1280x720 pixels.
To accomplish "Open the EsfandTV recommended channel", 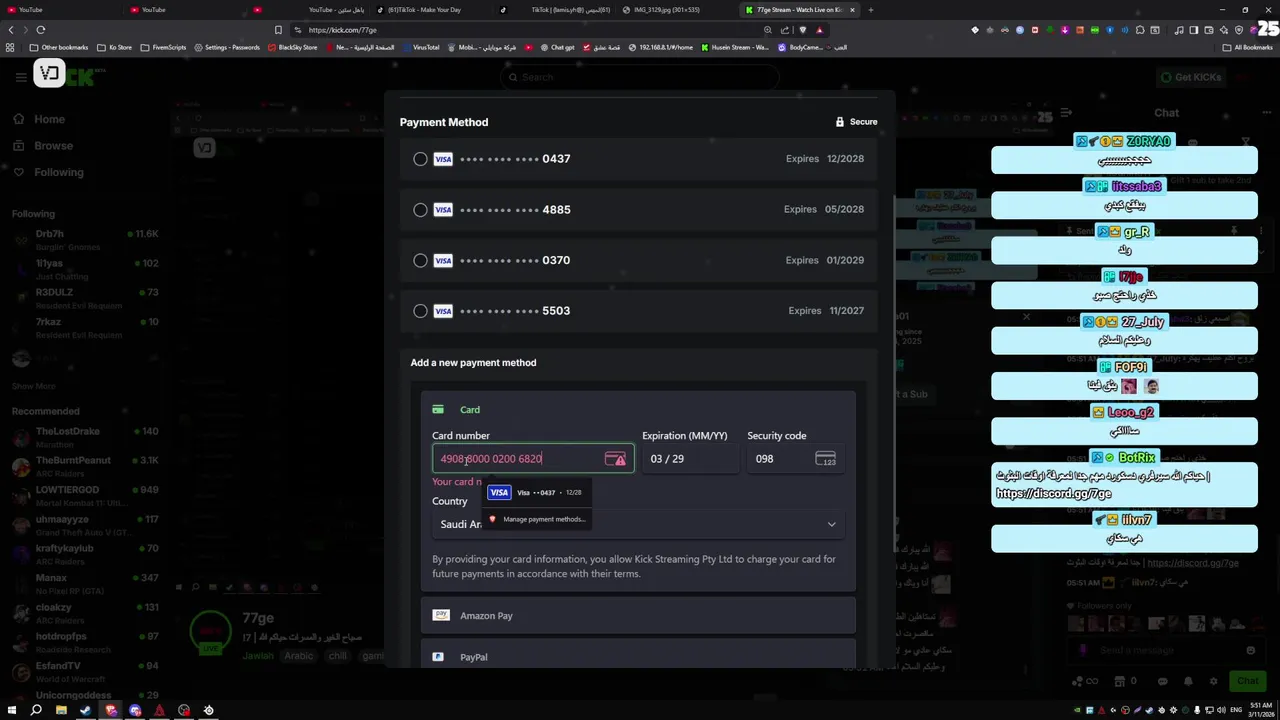I will pyautogui.click(x=85, y=672).
